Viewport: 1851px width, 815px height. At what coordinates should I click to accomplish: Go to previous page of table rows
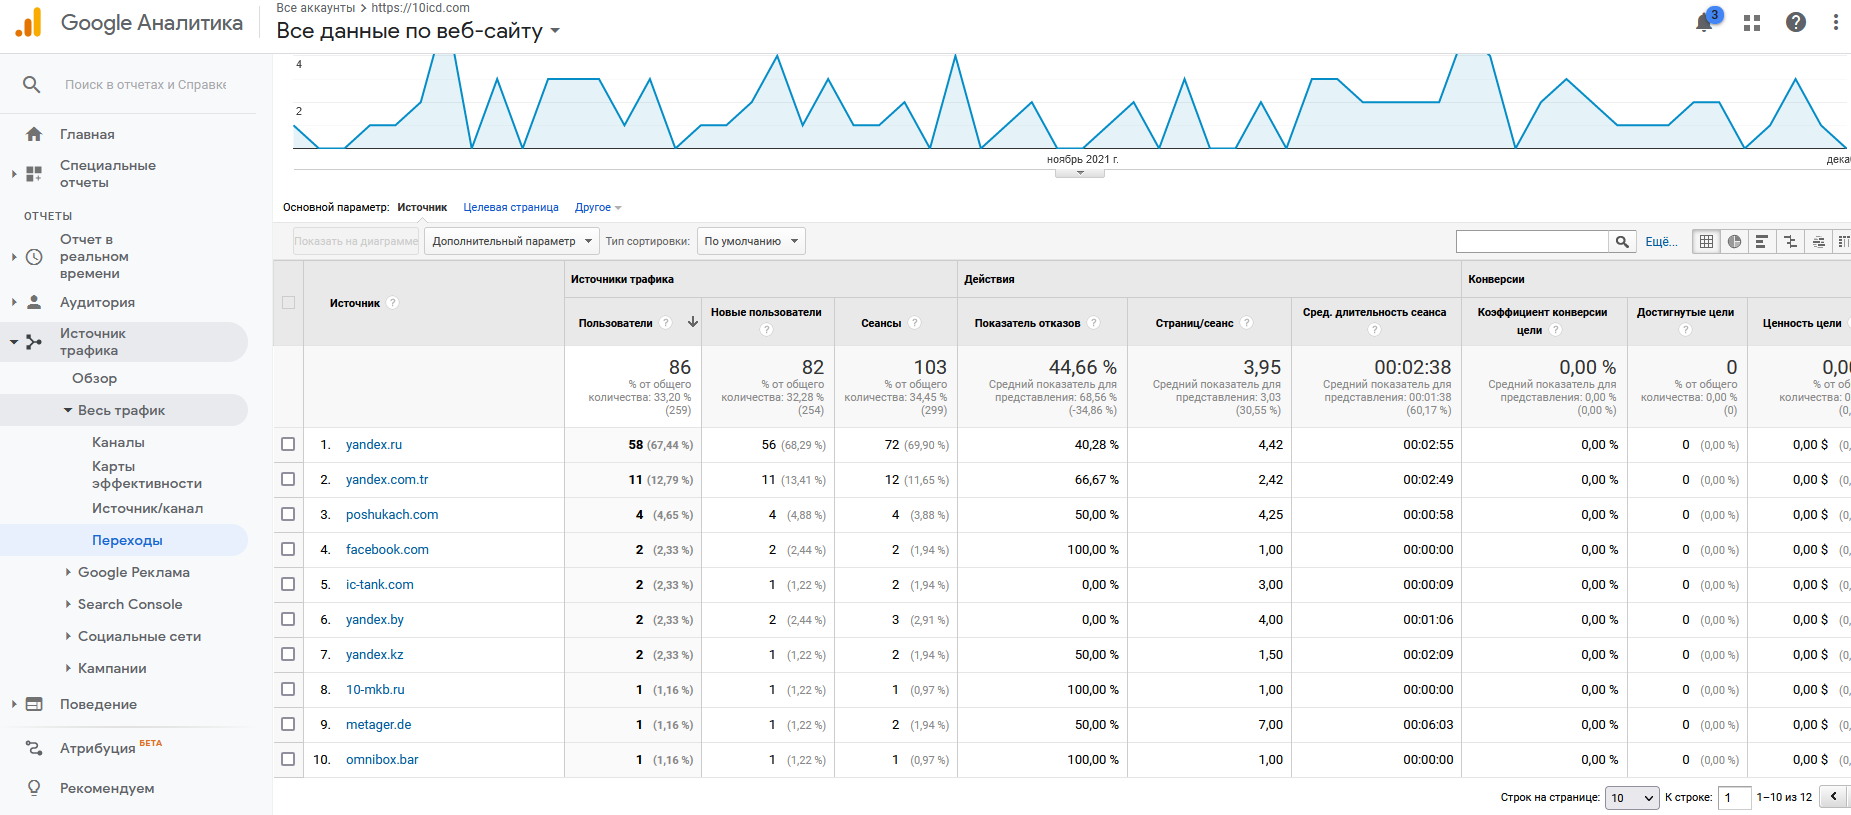tap(1833, 797)
